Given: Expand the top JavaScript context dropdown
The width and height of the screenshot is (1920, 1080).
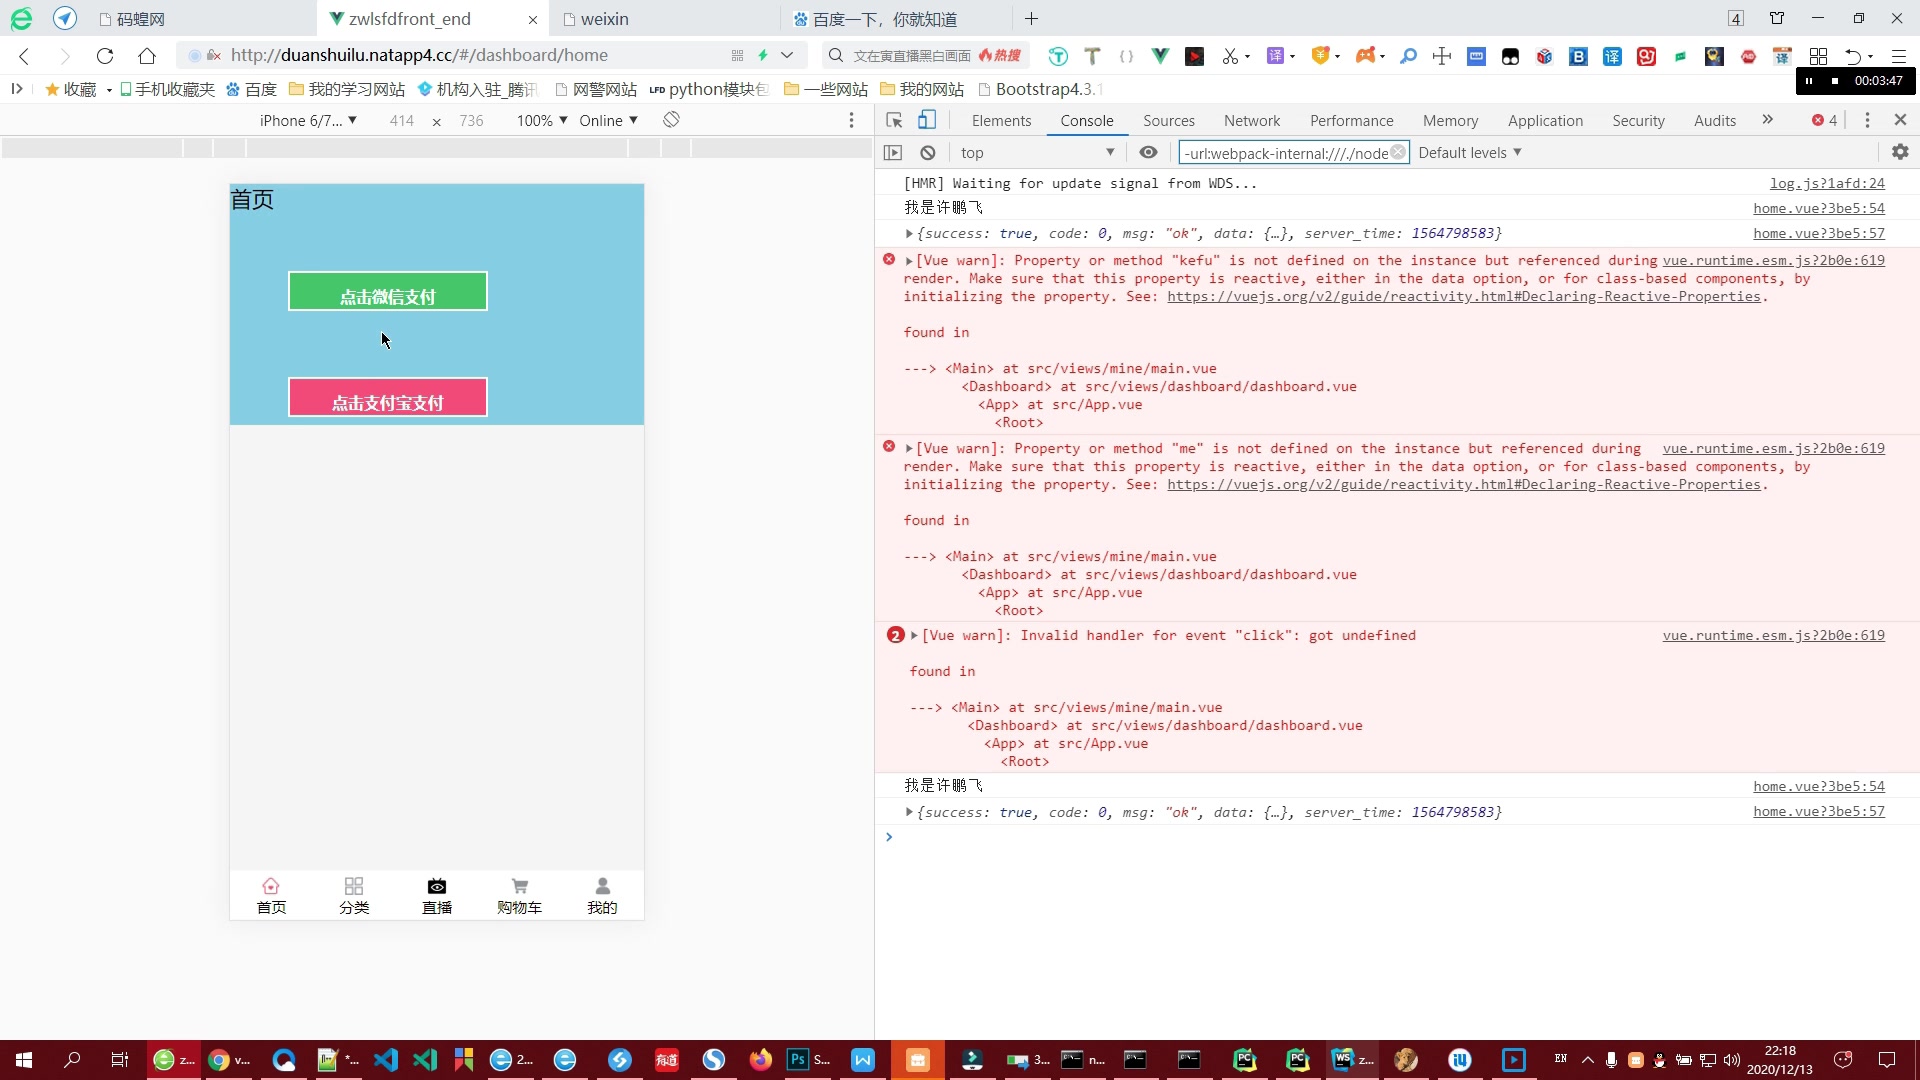Looking at the screenshot, I should tap(1036, 153).
